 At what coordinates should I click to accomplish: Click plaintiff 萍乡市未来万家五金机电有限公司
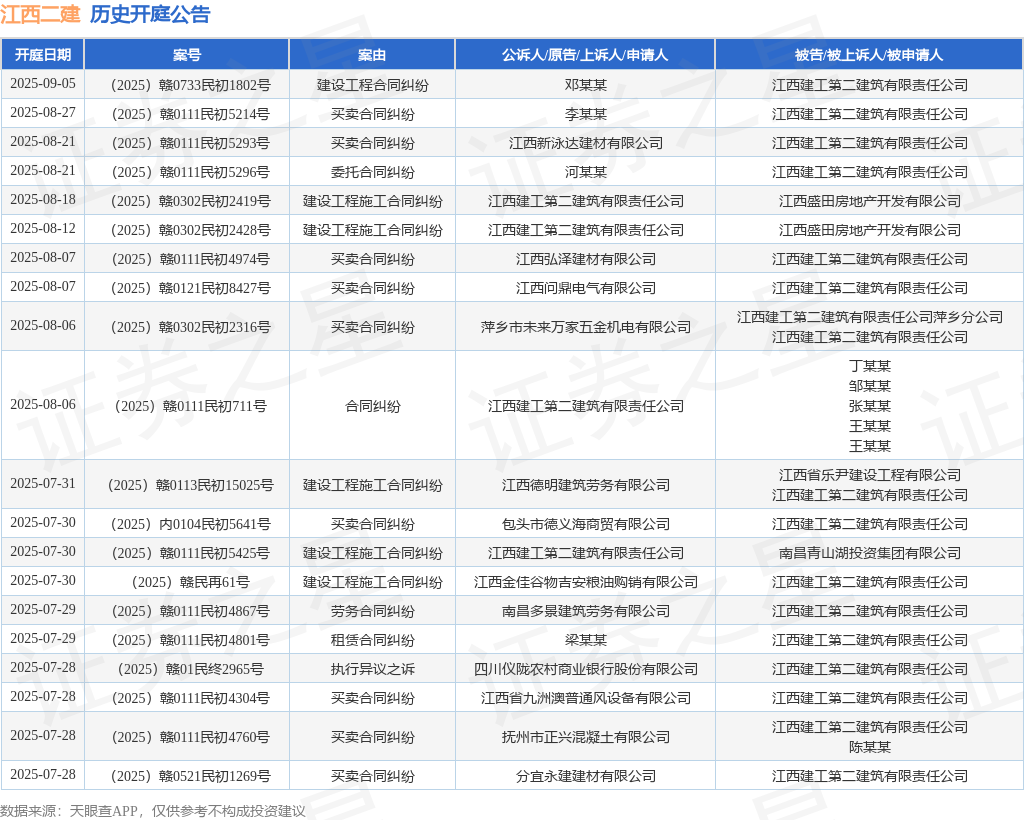586,327
